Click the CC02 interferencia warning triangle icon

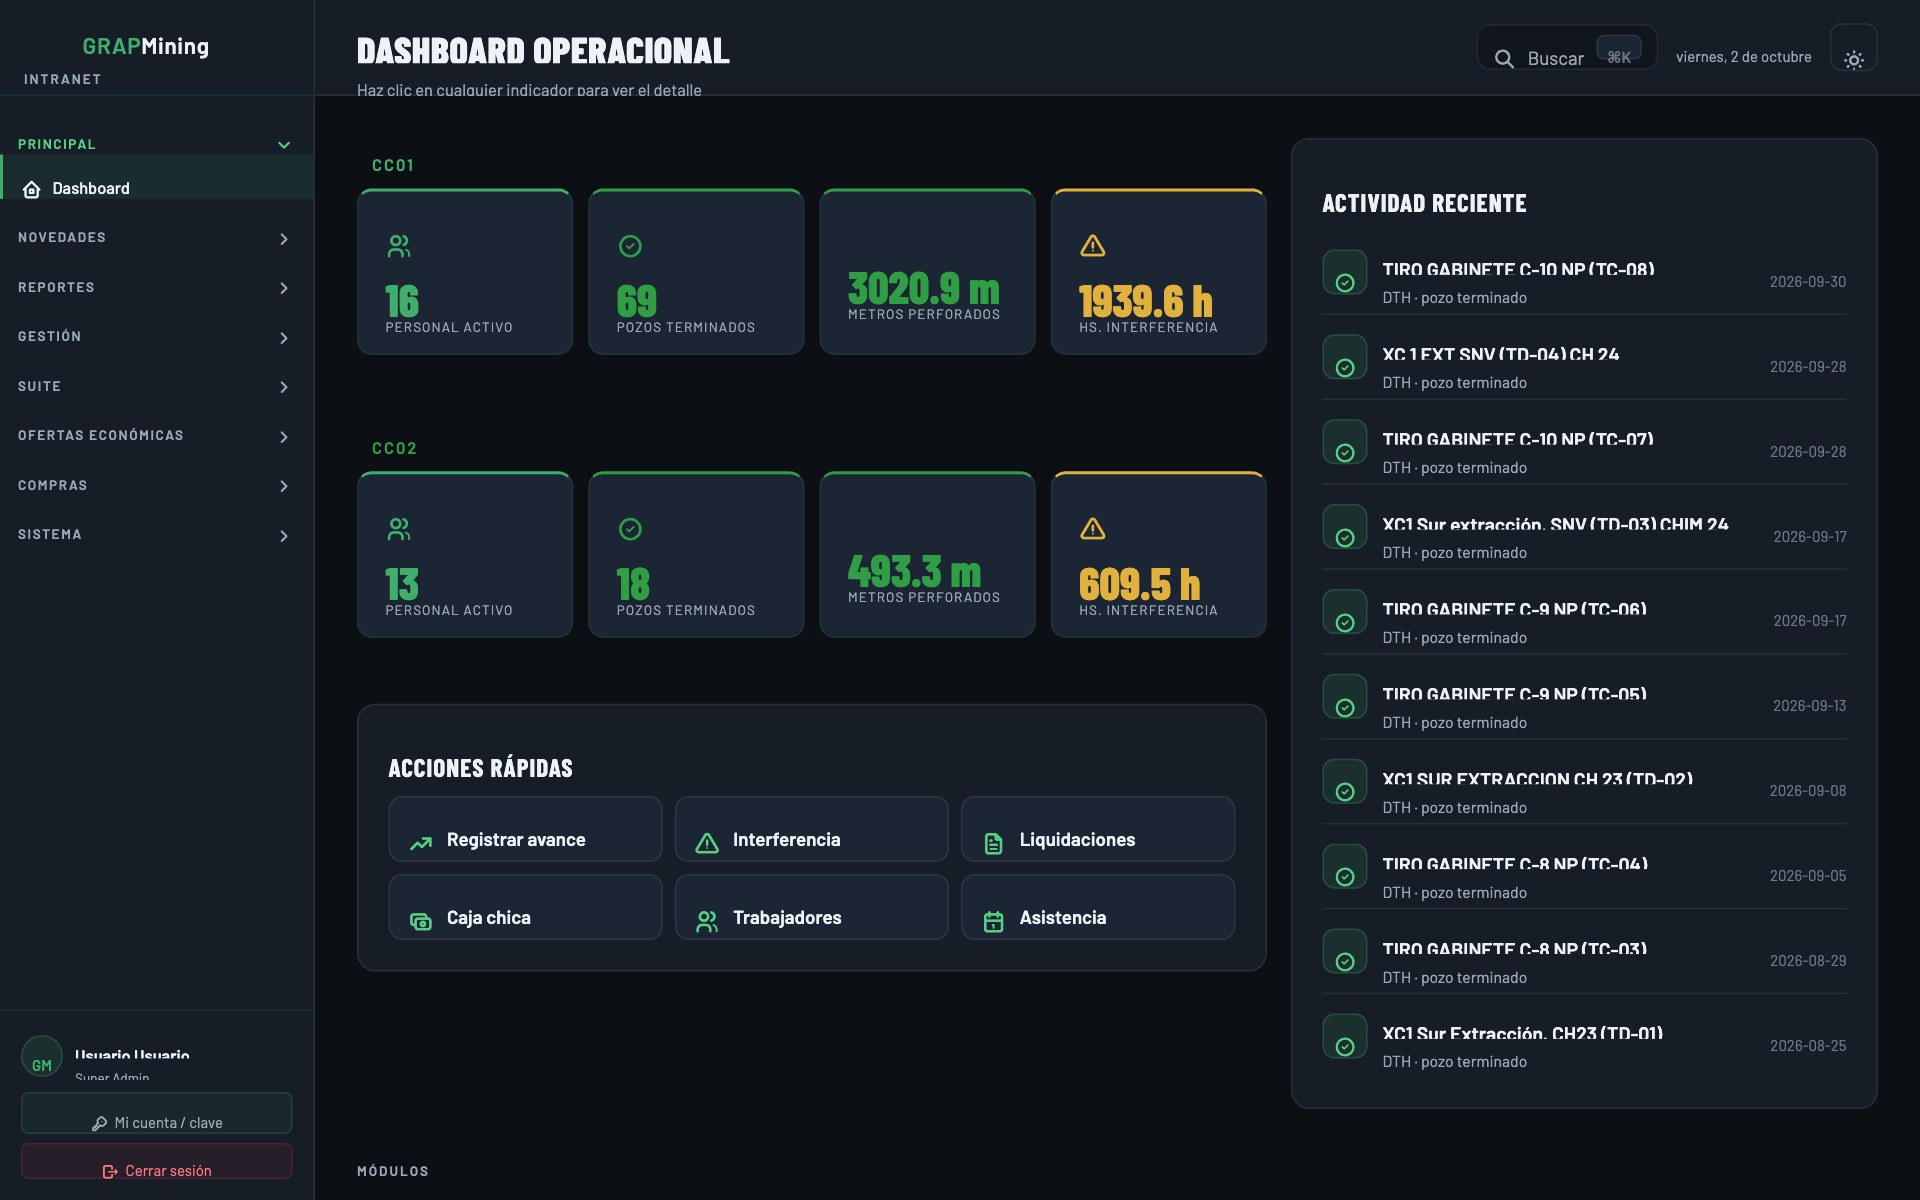[x=1092, y=529]
